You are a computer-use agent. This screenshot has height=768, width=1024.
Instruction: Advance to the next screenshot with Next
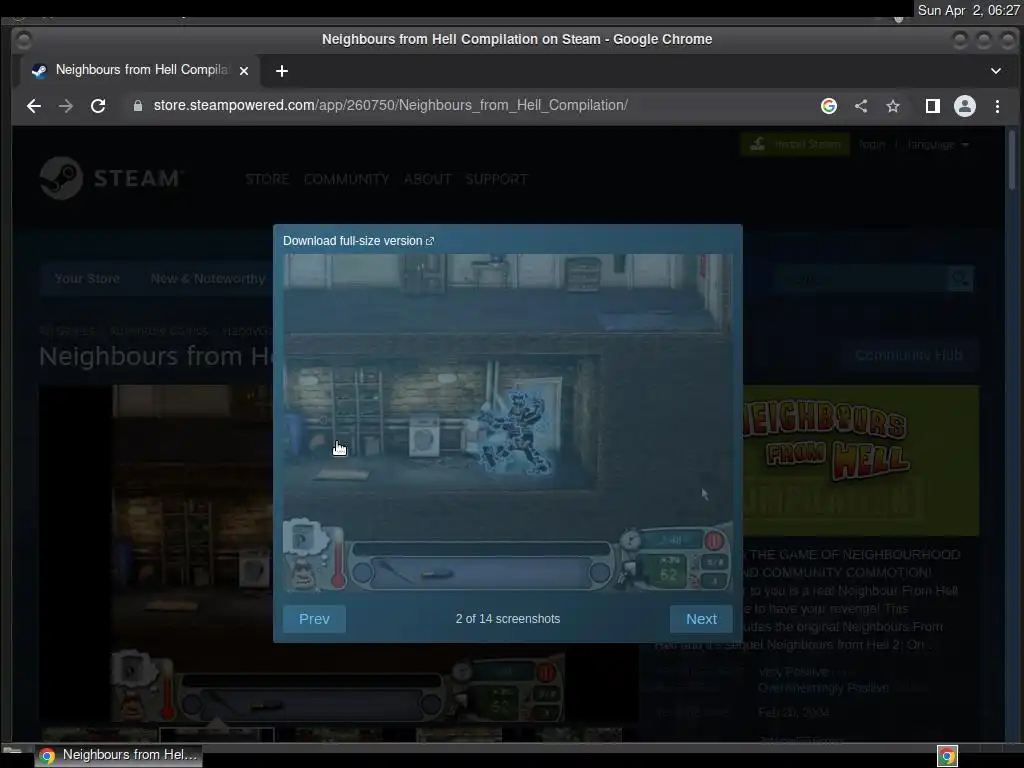coord(701,618)
